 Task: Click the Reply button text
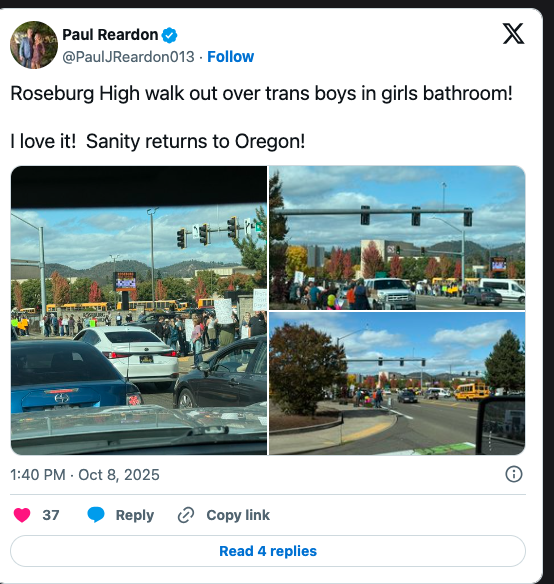135,515
